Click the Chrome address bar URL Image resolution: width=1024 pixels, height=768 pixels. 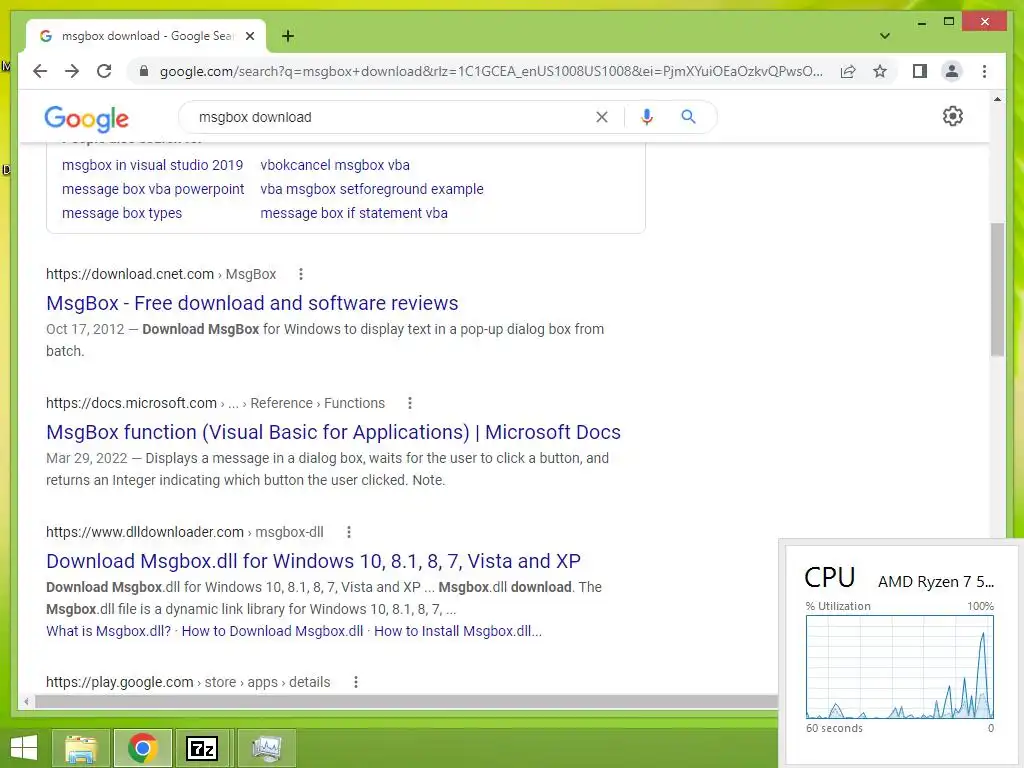click(491, 71)
